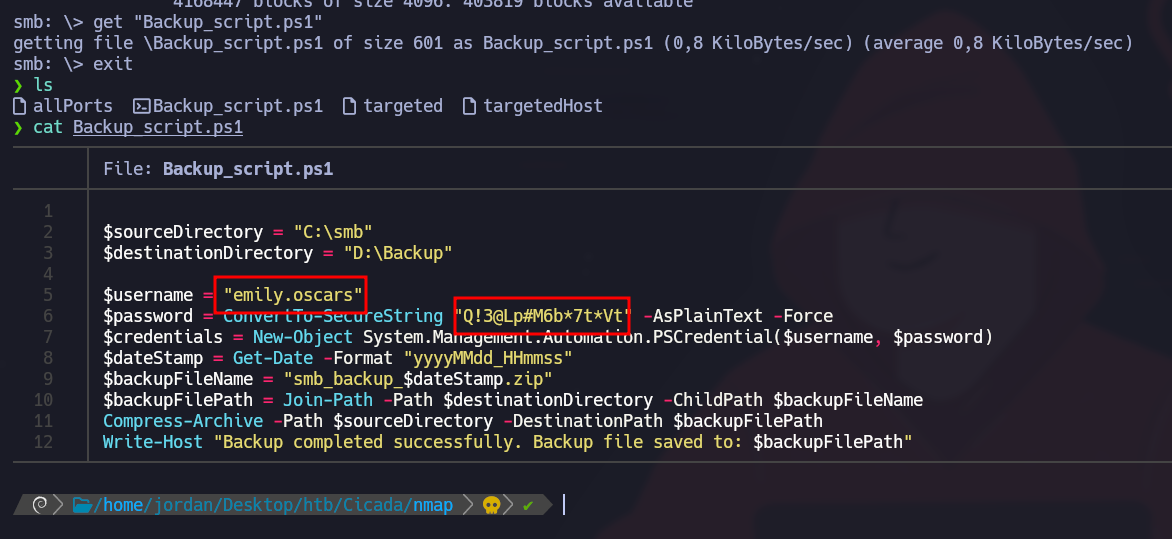Click the script icon beside Backup_script.ps1 listing
Image resolution: width=1172 pixels, height=539 pixels.
(x=142, y=106)
